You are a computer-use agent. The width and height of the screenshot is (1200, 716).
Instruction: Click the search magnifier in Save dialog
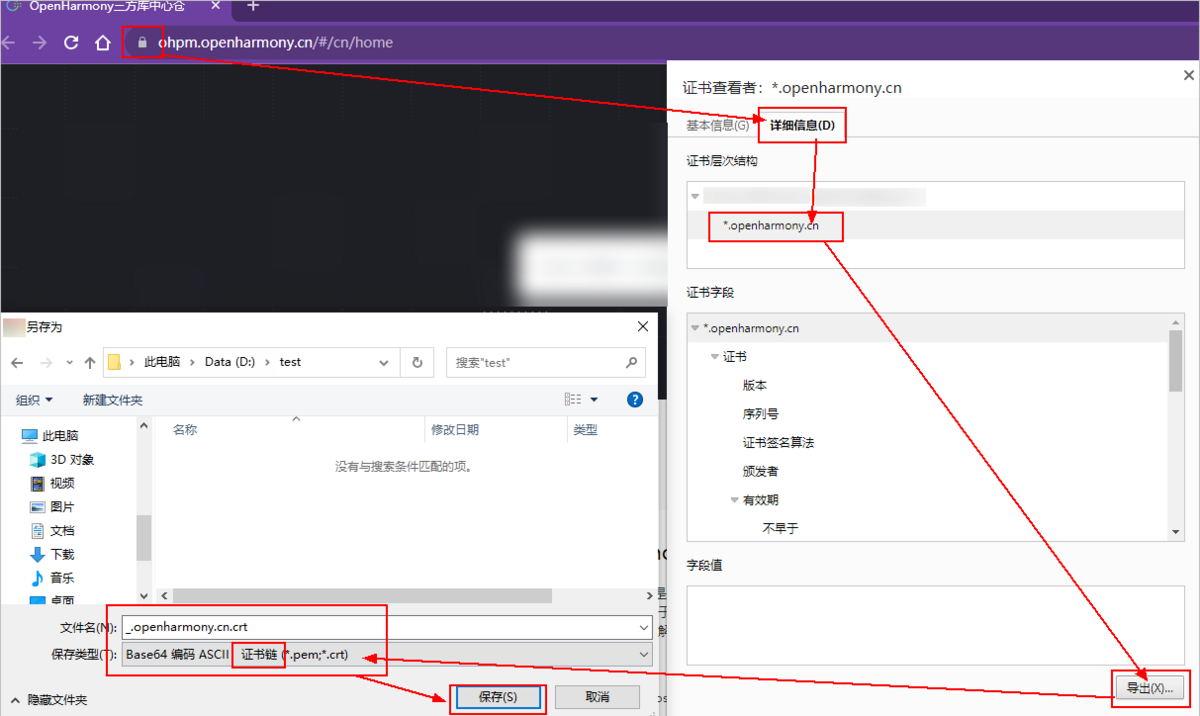click(631, 362)
